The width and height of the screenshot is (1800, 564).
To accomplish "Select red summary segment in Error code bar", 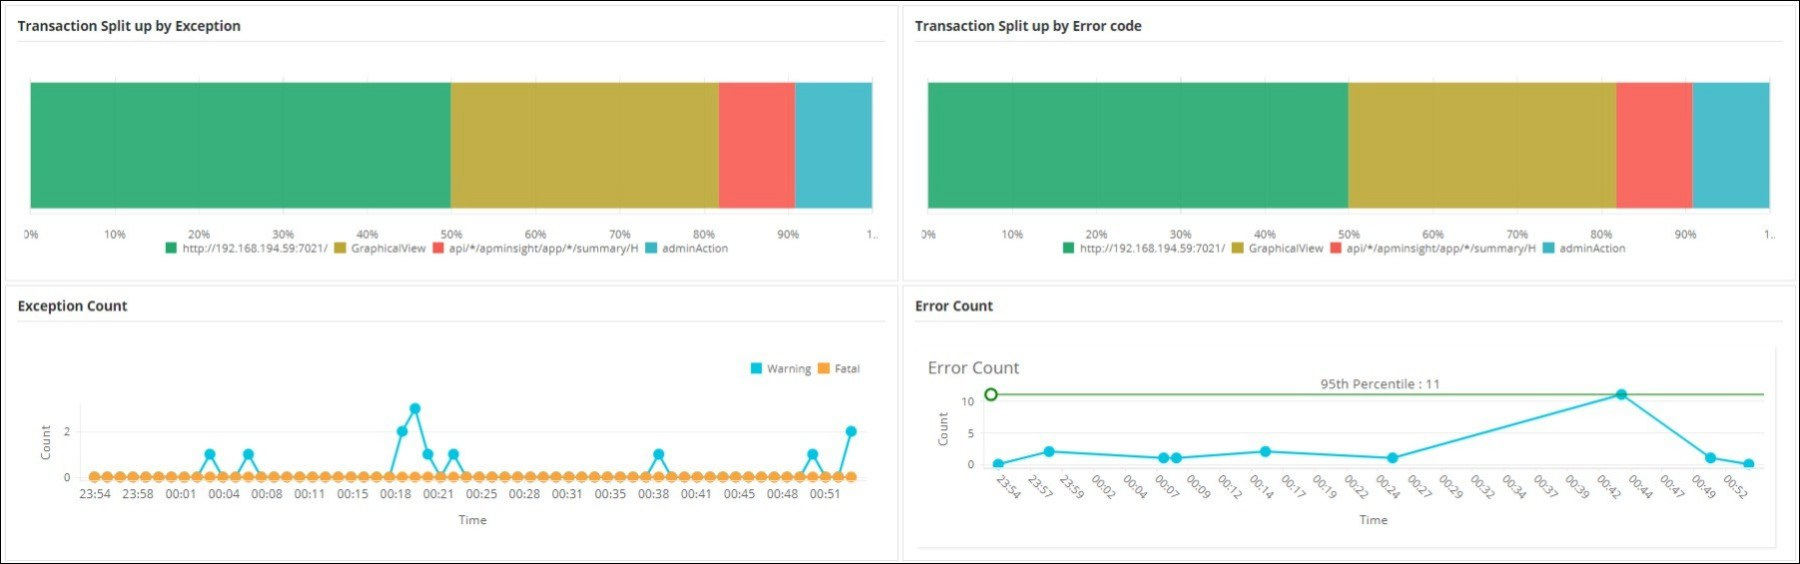I will pyautogui.click(x=1655, y=145).
